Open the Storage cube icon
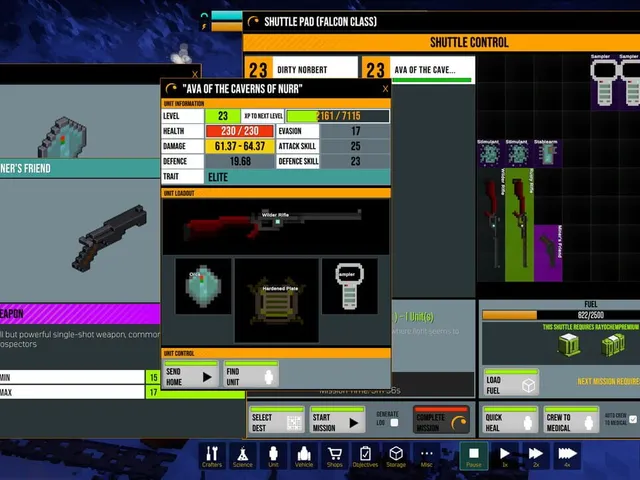Viewport: 640px width, 480px height. 396,456
